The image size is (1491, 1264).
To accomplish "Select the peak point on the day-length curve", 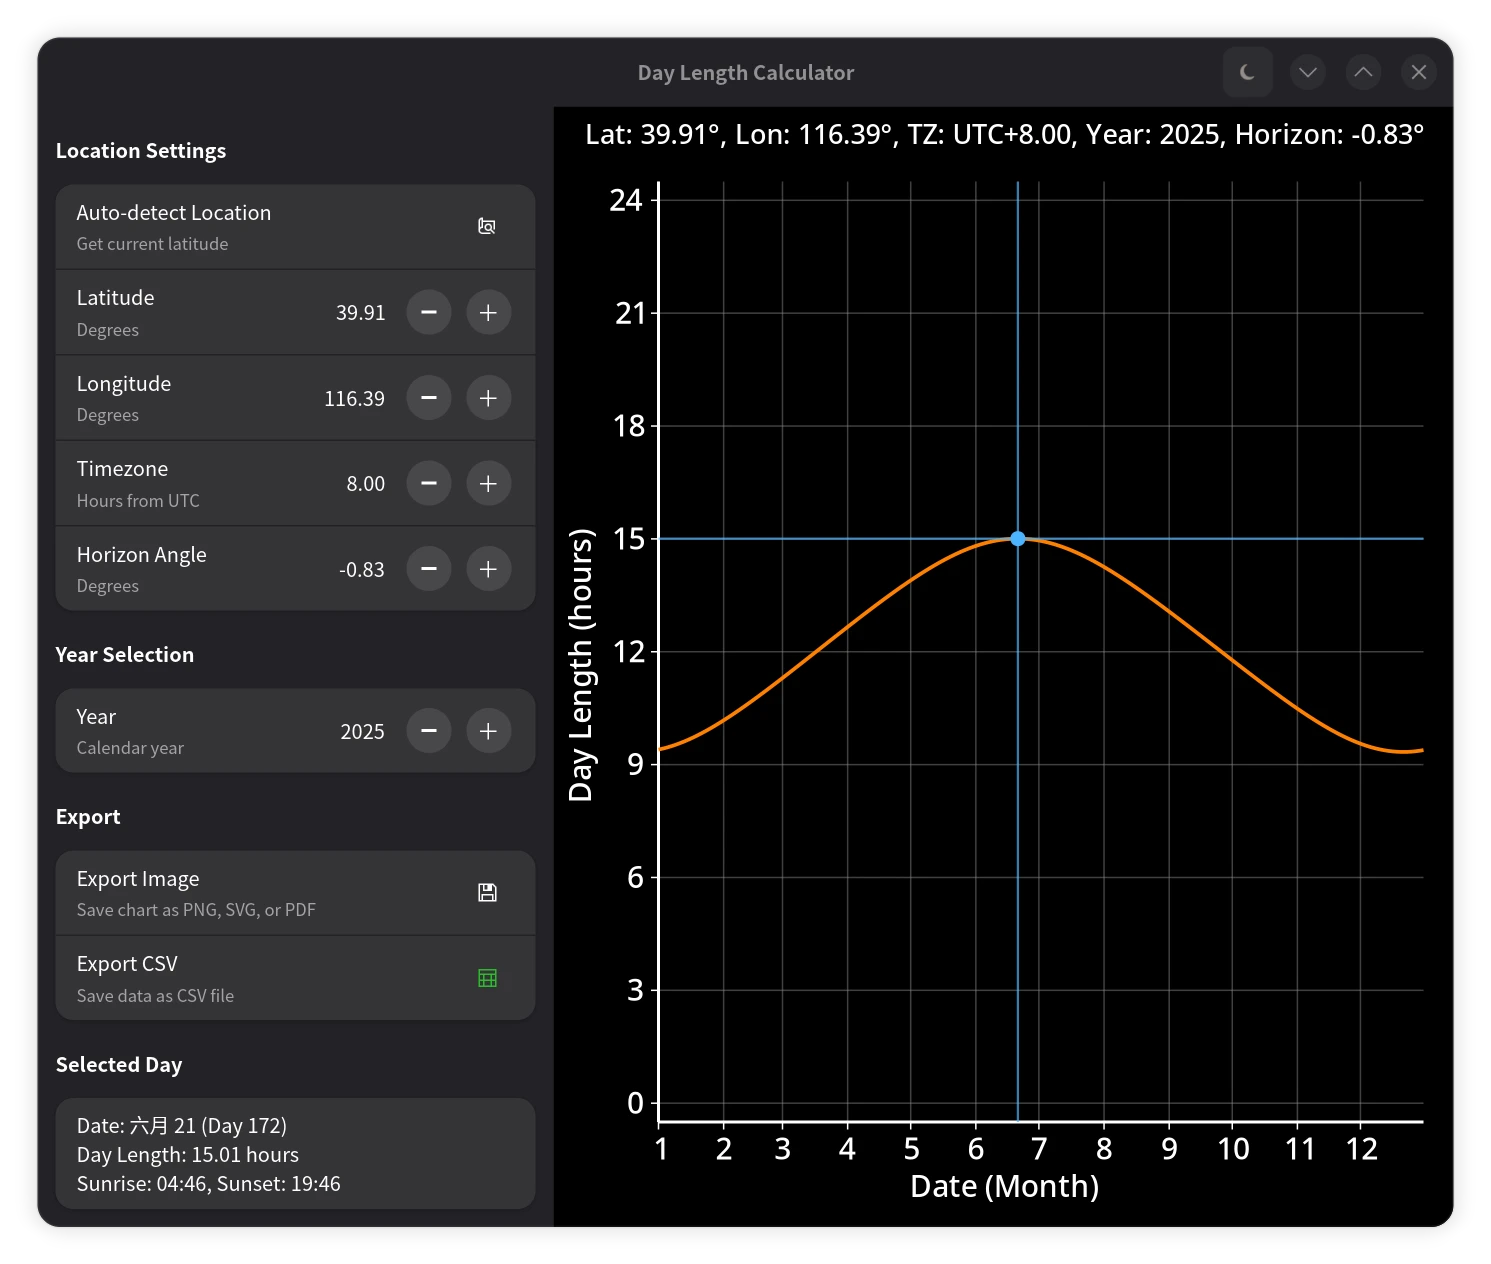I will point(1017,539).
